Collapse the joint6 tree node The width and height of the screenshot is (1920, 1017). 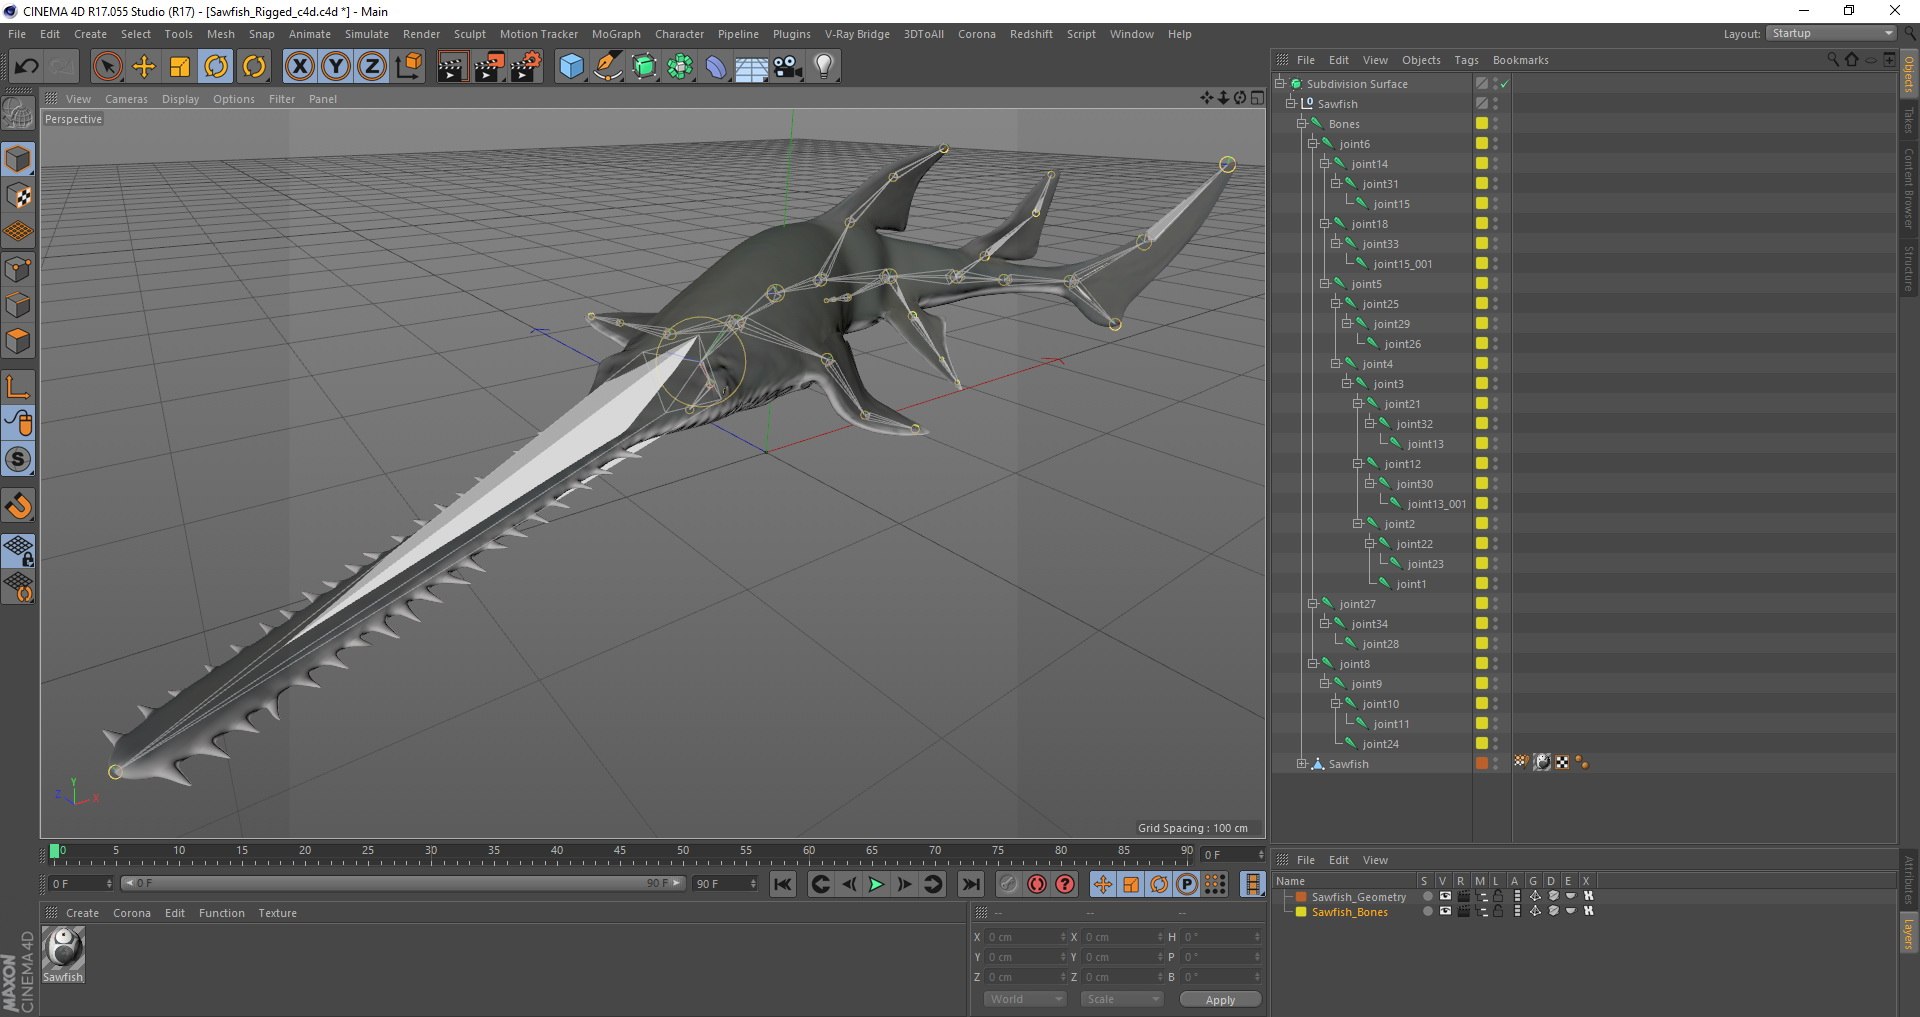pos(1313,144)
